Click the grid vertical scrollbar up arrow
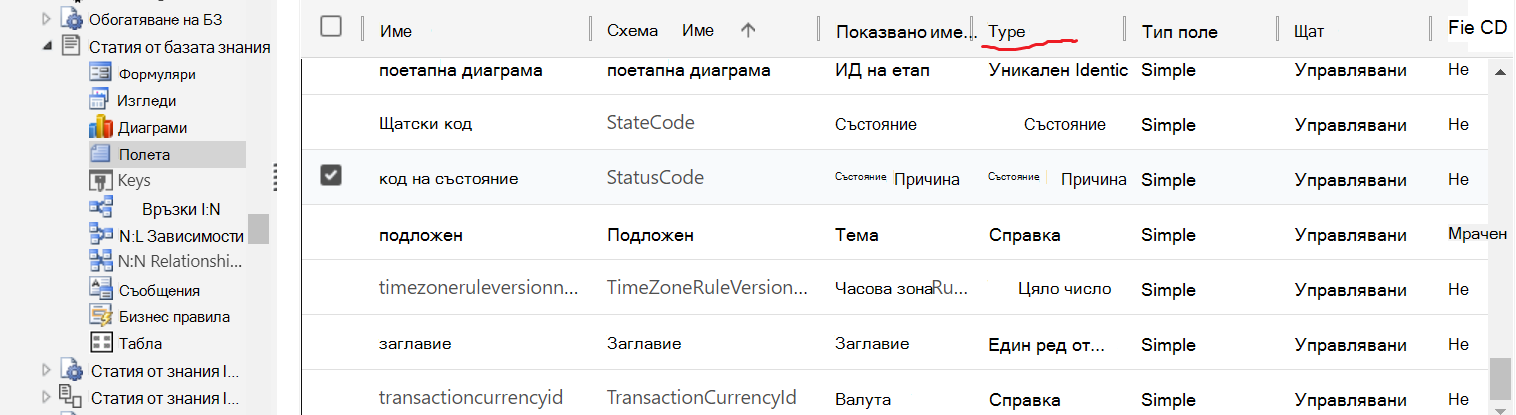The image size is (1516, 415). (1499, 72)
